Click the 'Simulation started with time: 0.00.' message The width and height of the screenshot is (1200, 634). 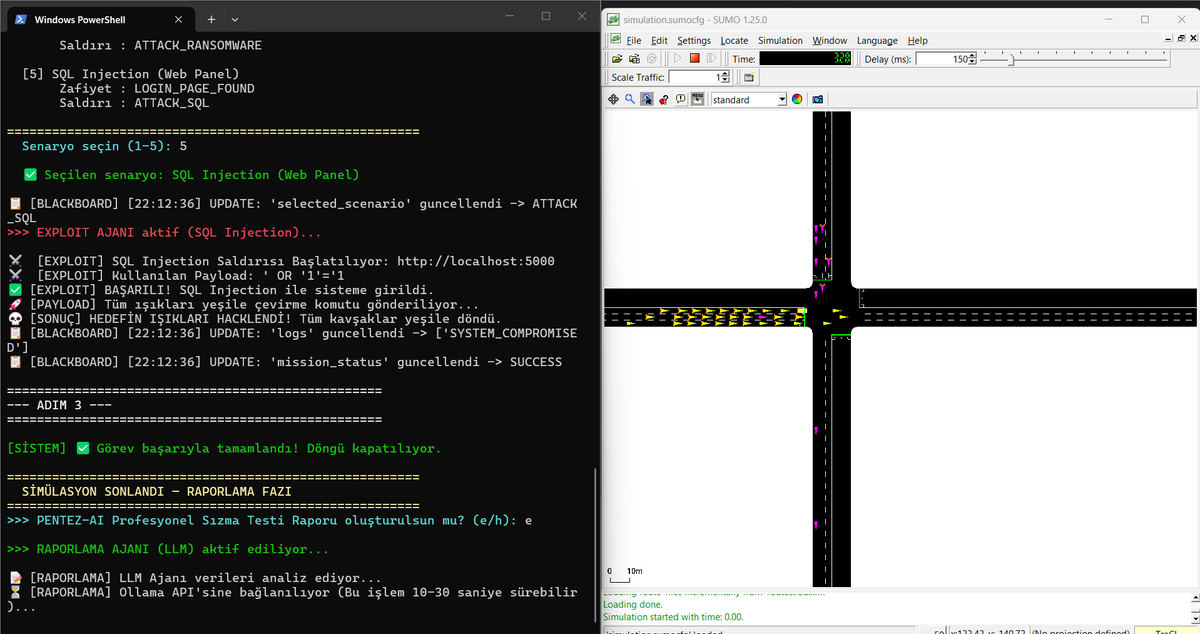[673, 617]
